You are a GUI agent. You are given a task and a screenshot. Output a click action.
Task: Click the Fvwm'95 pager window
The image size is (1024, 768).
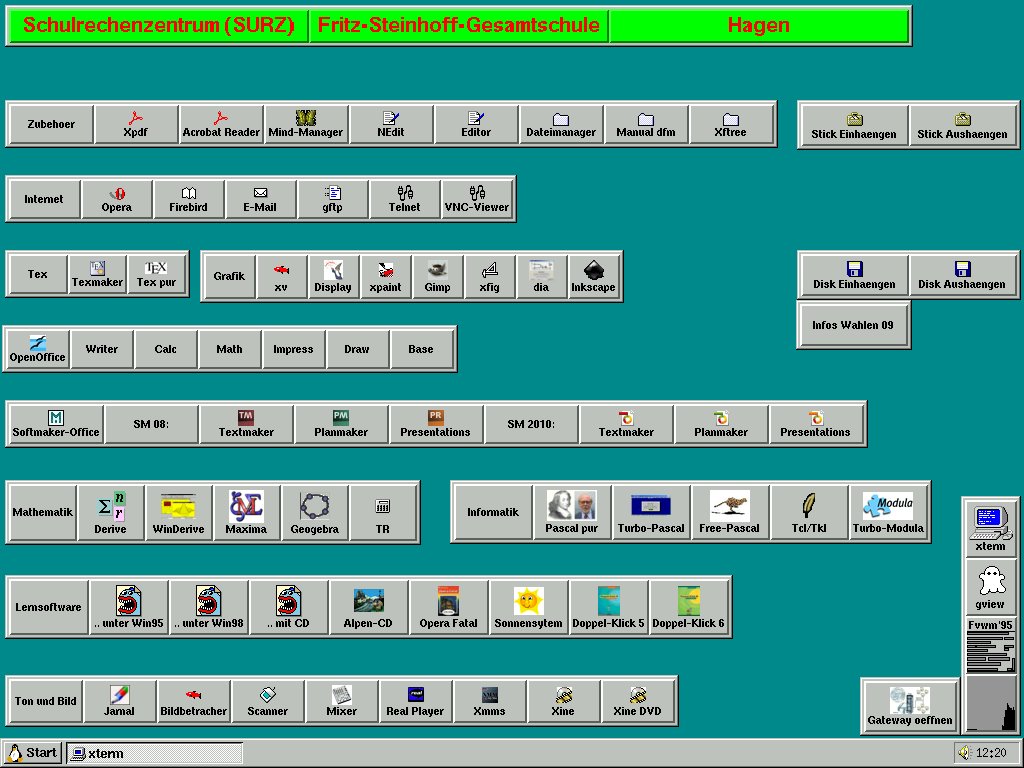pyautogui.click(x=991, y=645)
